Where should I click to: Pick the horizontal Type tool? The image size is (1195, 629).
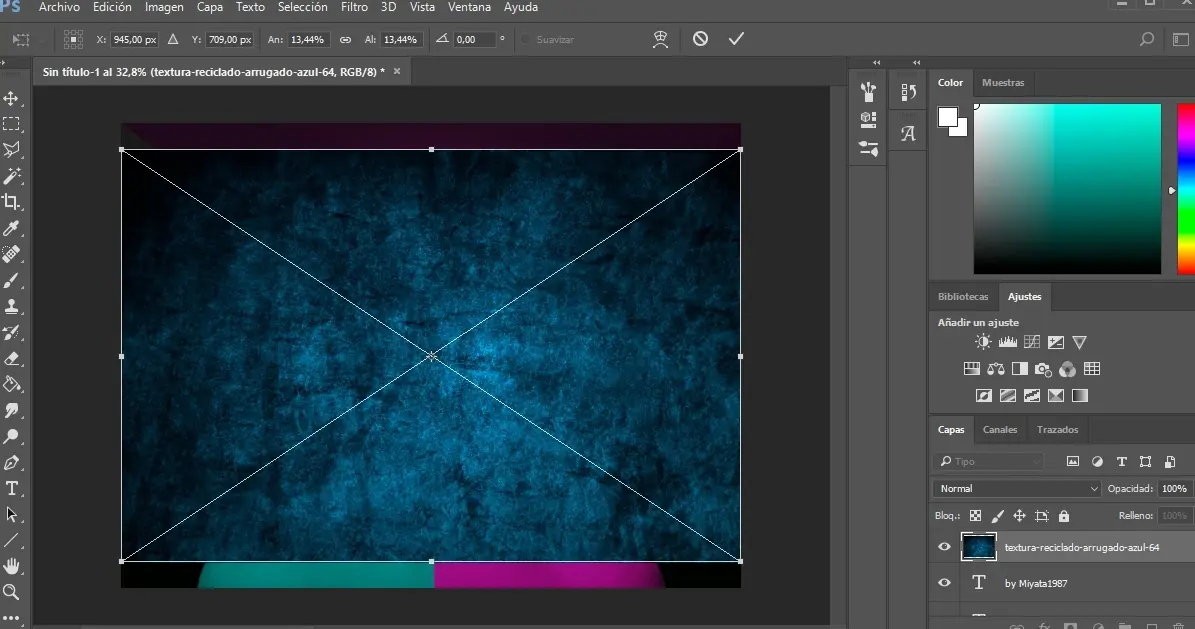tap(12, 488)
